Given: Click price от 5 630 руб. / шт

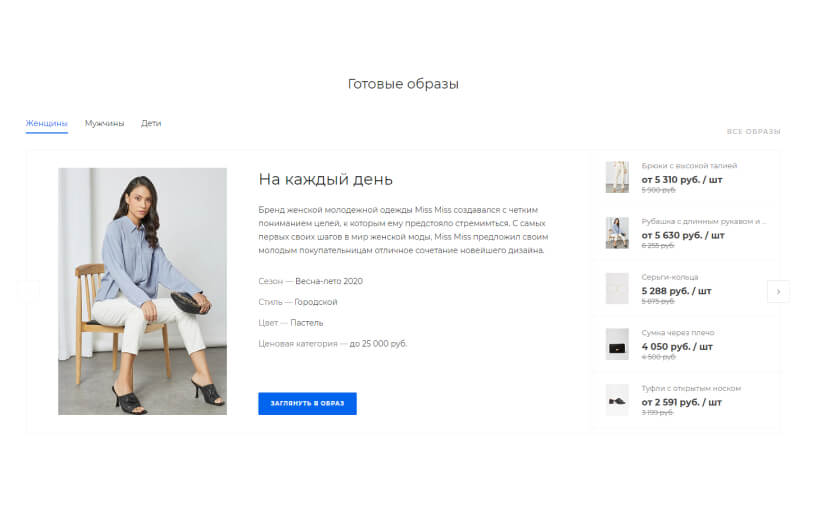Looking at the screenshot, I should 683,235.
